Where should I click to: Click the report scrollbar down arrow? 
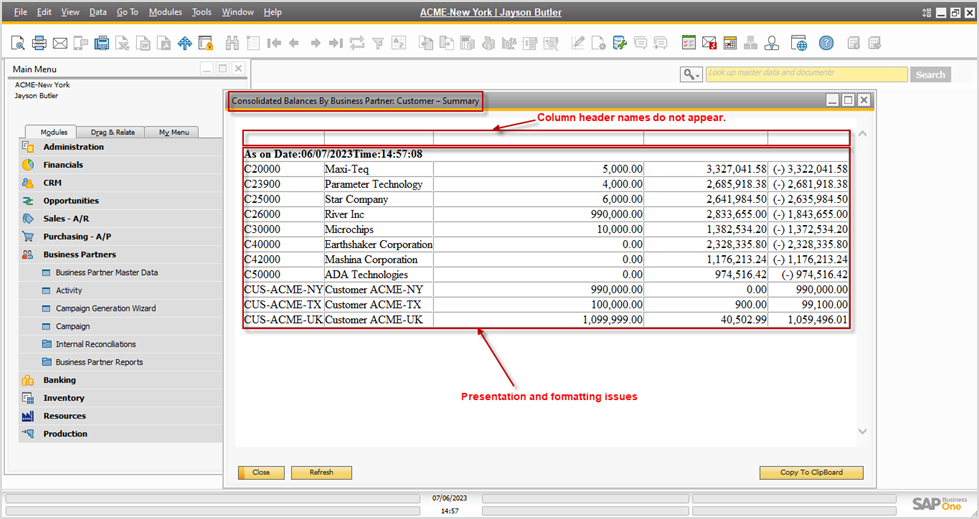pyautogui.click(x=863, y=431)
